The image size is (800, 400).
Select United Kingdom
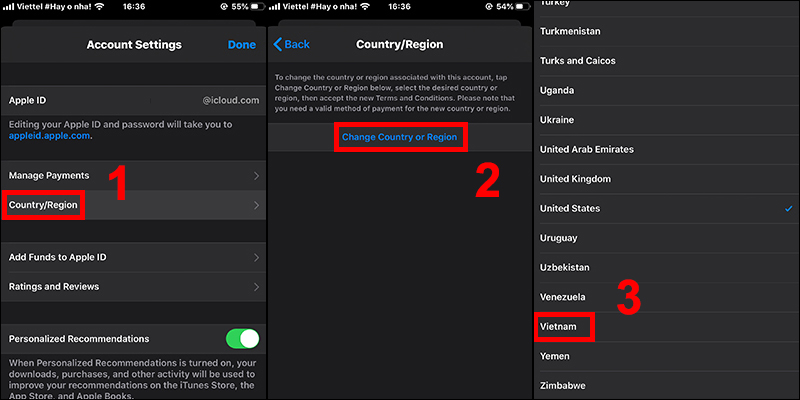pyautogui.click(x=666, y=179)
